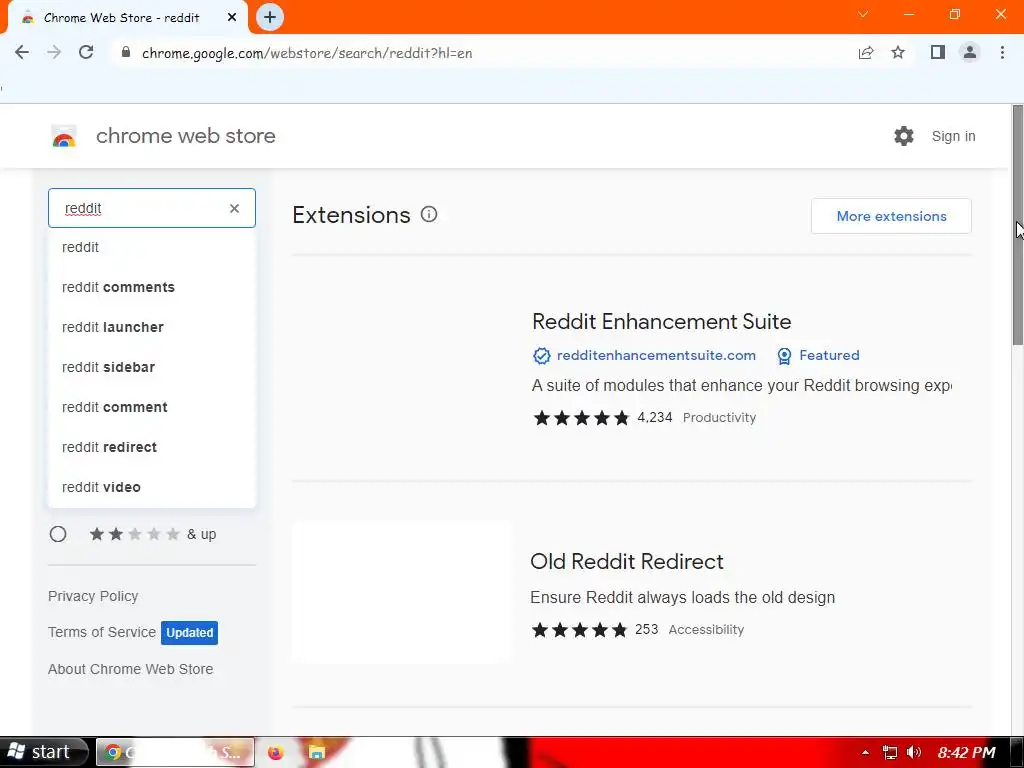This screenshot has width=1024, height=768.
Task: Reload the page with the refresh icon
Action: [86, 53]
